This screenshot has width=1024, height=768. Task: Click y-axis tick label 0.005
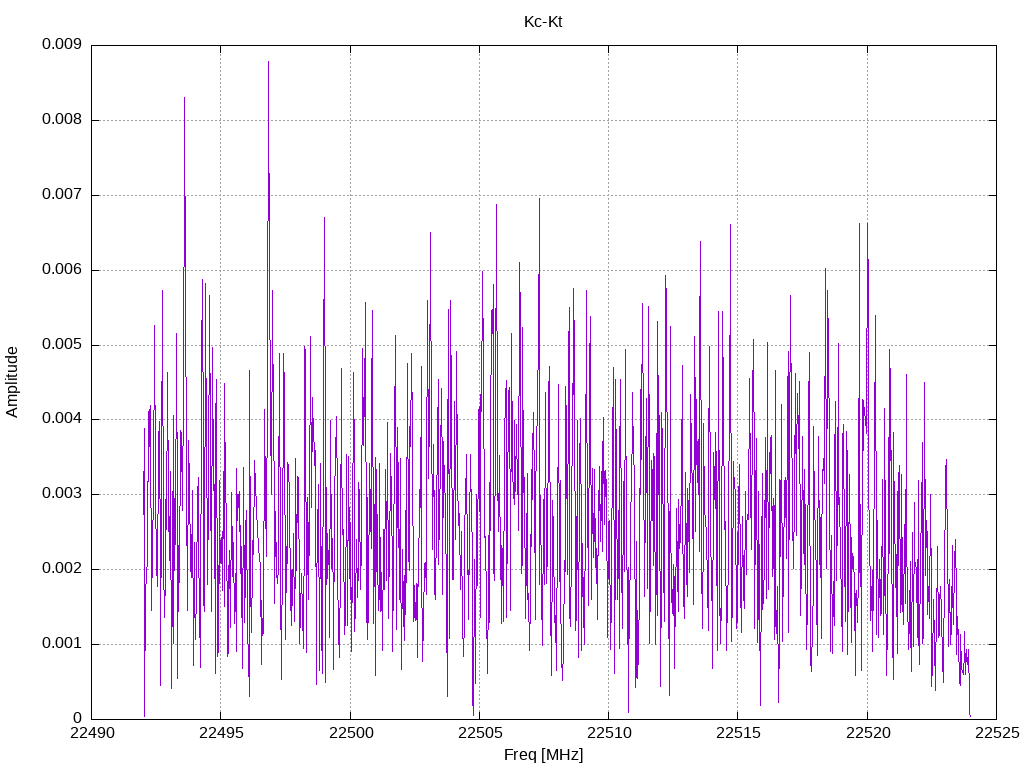(61, 344)
